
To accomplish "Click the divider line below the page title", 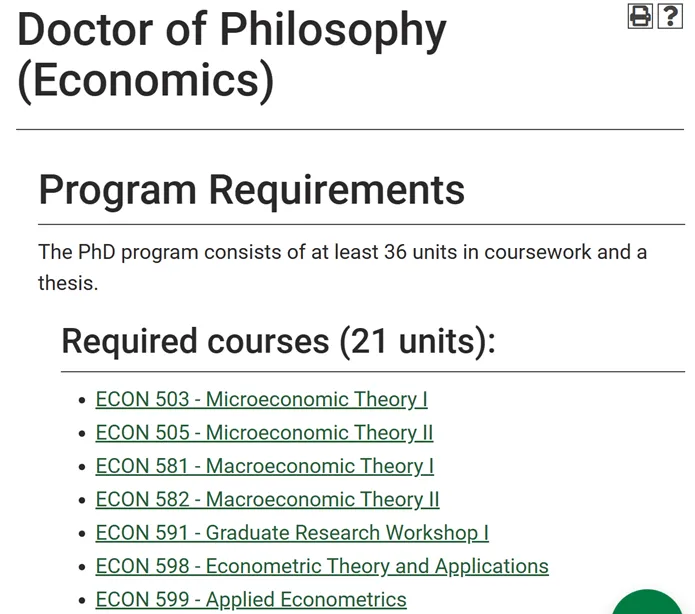I will [x=350, y=129].
